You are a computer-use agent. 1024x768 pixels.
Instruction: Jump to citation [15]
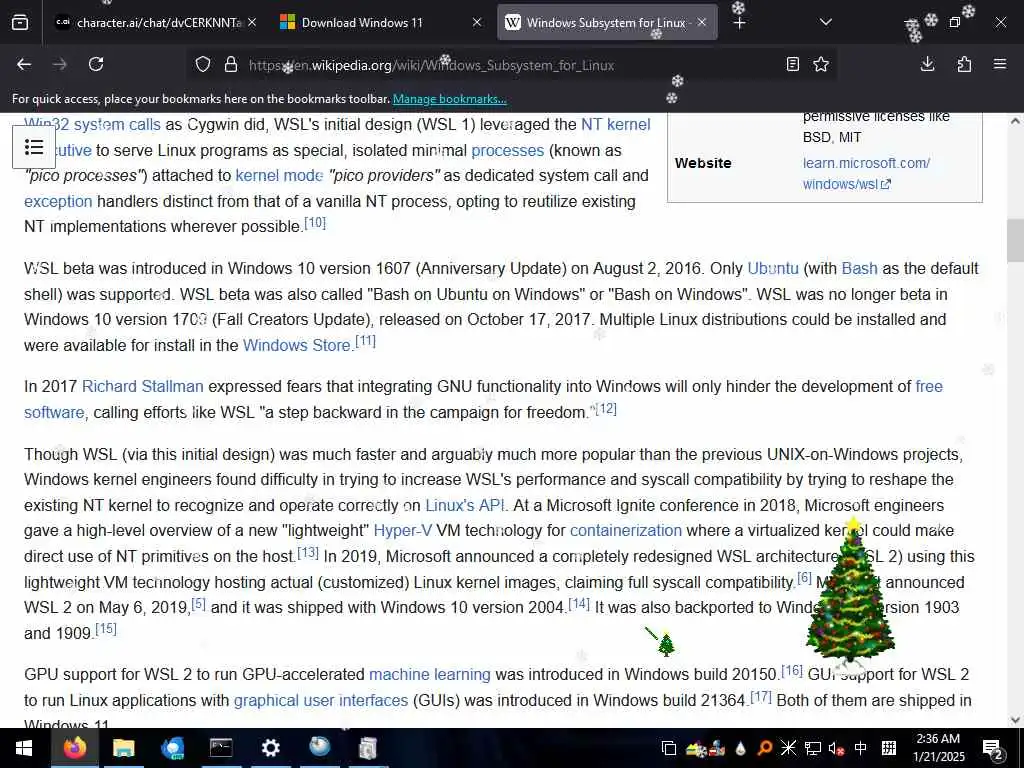click(x=106, y=629)
